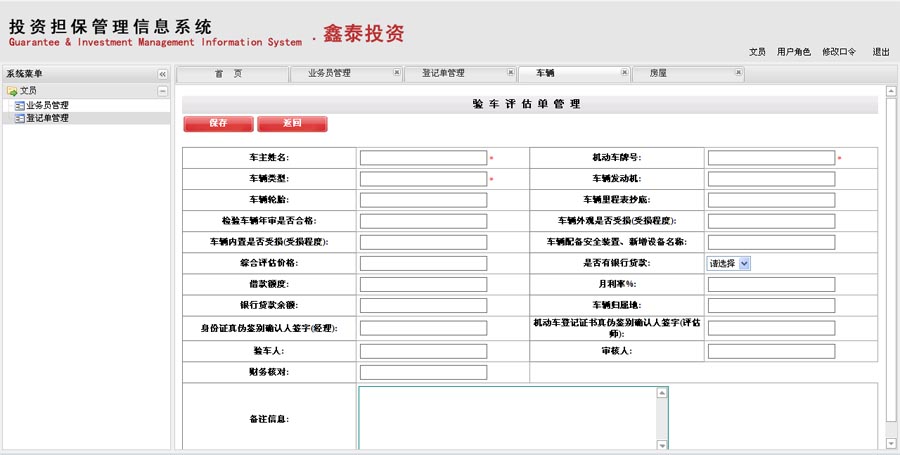The image size is (900, 455).
Task: Collapse the 文员 tree group
Action: (162, 91)
